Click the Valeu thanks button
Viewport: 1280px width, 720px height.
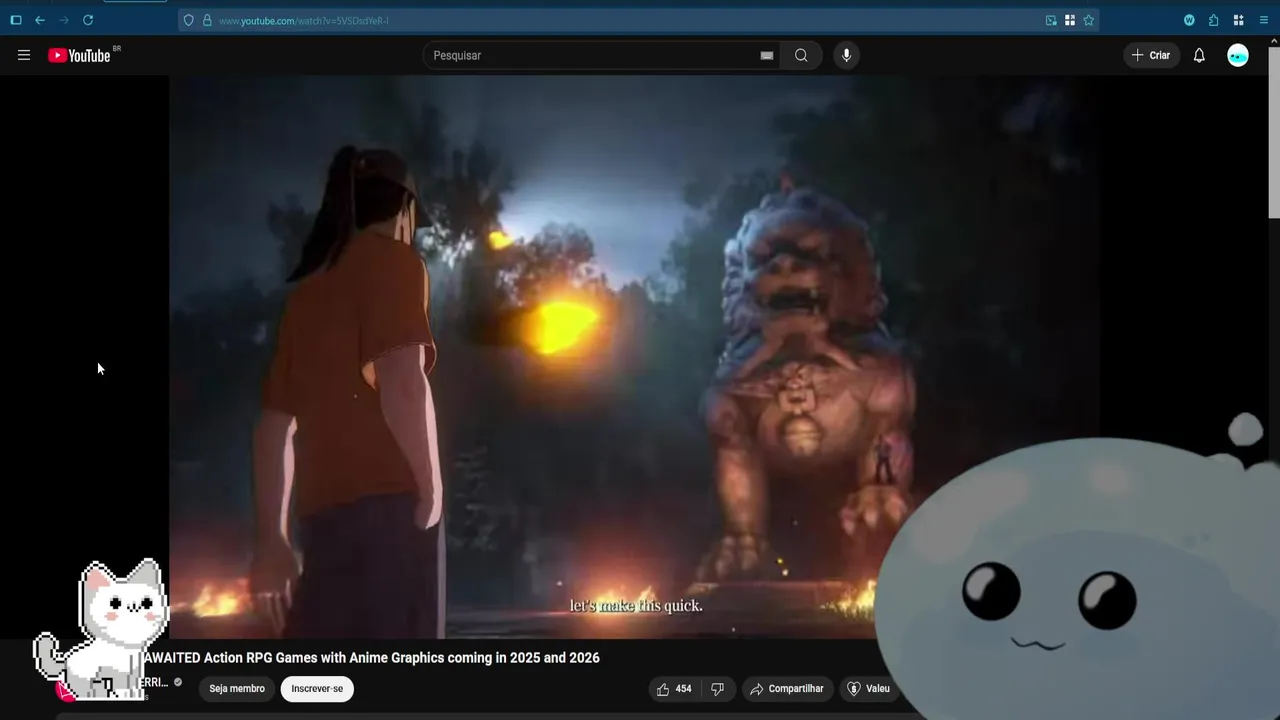pyautogui.click(x=868, y=688)
